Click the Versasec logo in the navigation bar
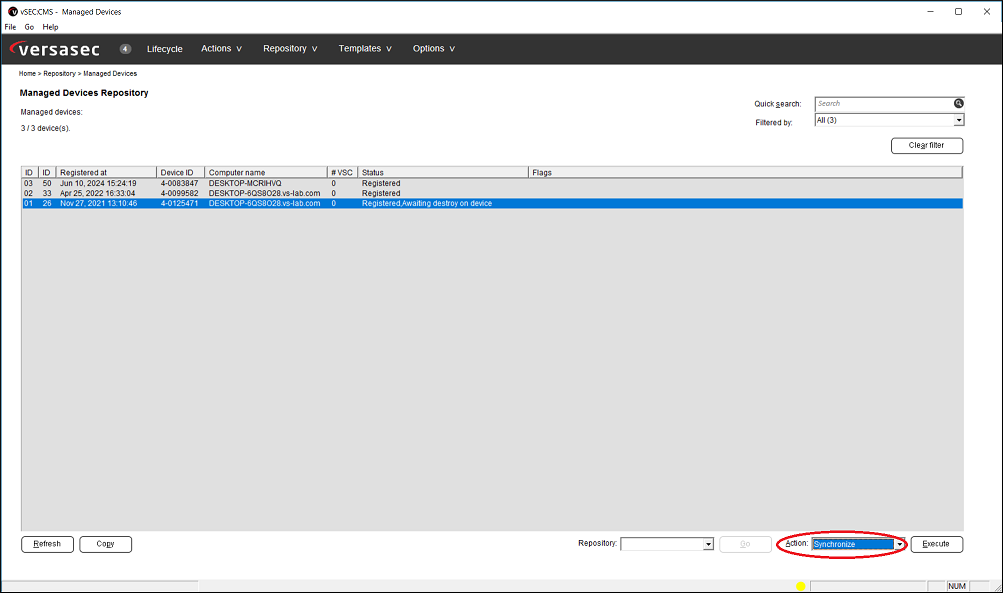 (55, 49)
